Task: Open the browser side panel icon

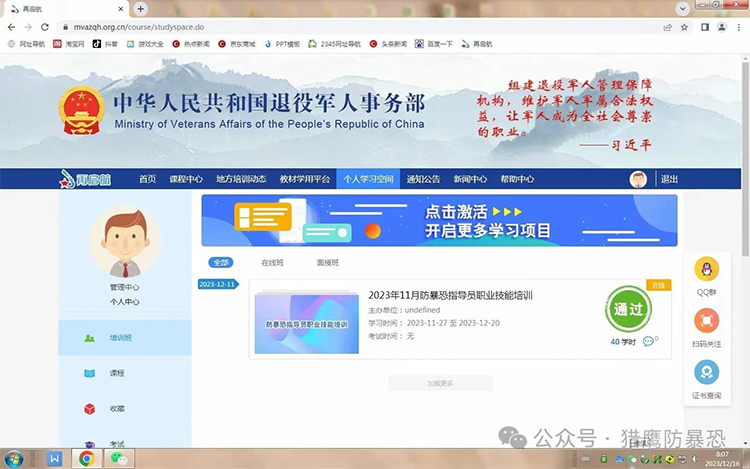Action: point(705,27)
